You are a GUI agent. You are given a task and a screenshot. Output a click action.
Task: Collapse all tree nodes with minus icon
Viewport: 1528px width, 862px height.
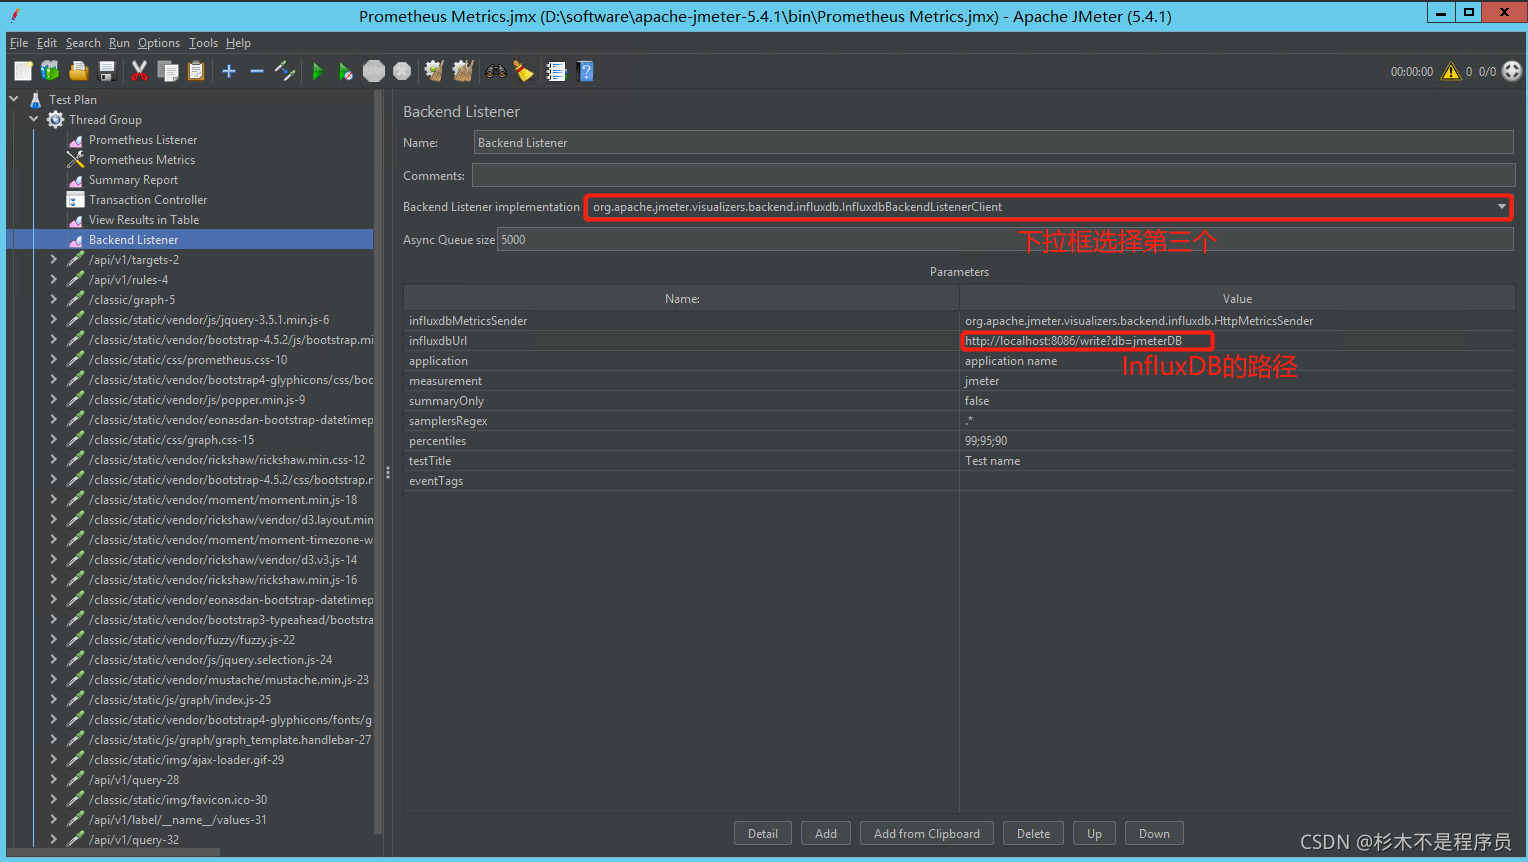click(257, 71)
